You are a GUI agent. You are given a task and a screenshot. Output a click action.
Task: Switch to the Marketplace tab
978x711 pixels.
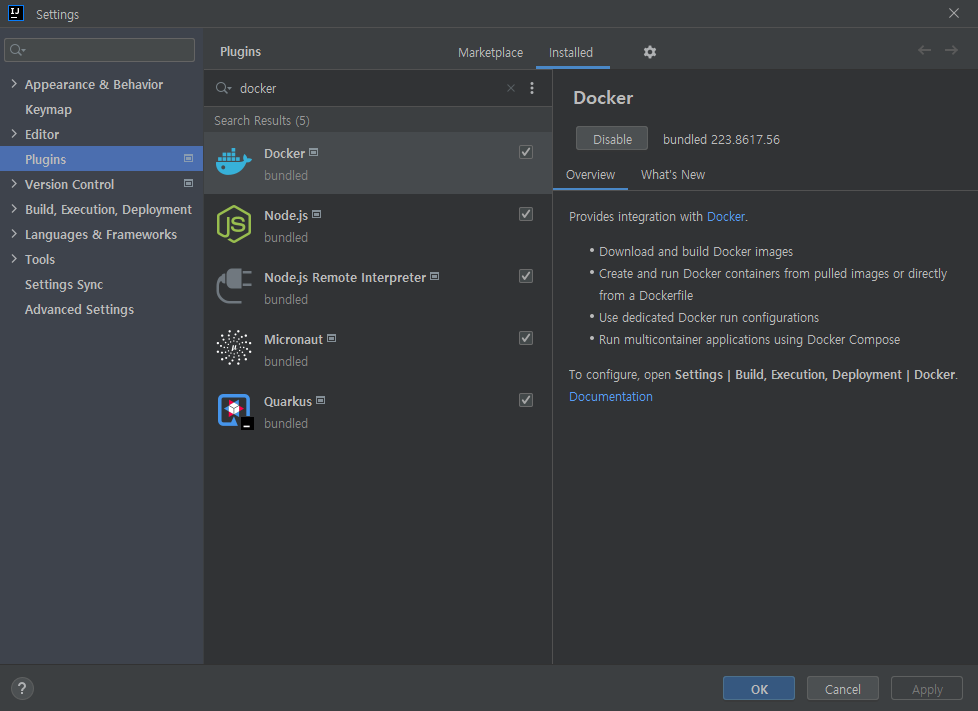(x=490, y=52)
